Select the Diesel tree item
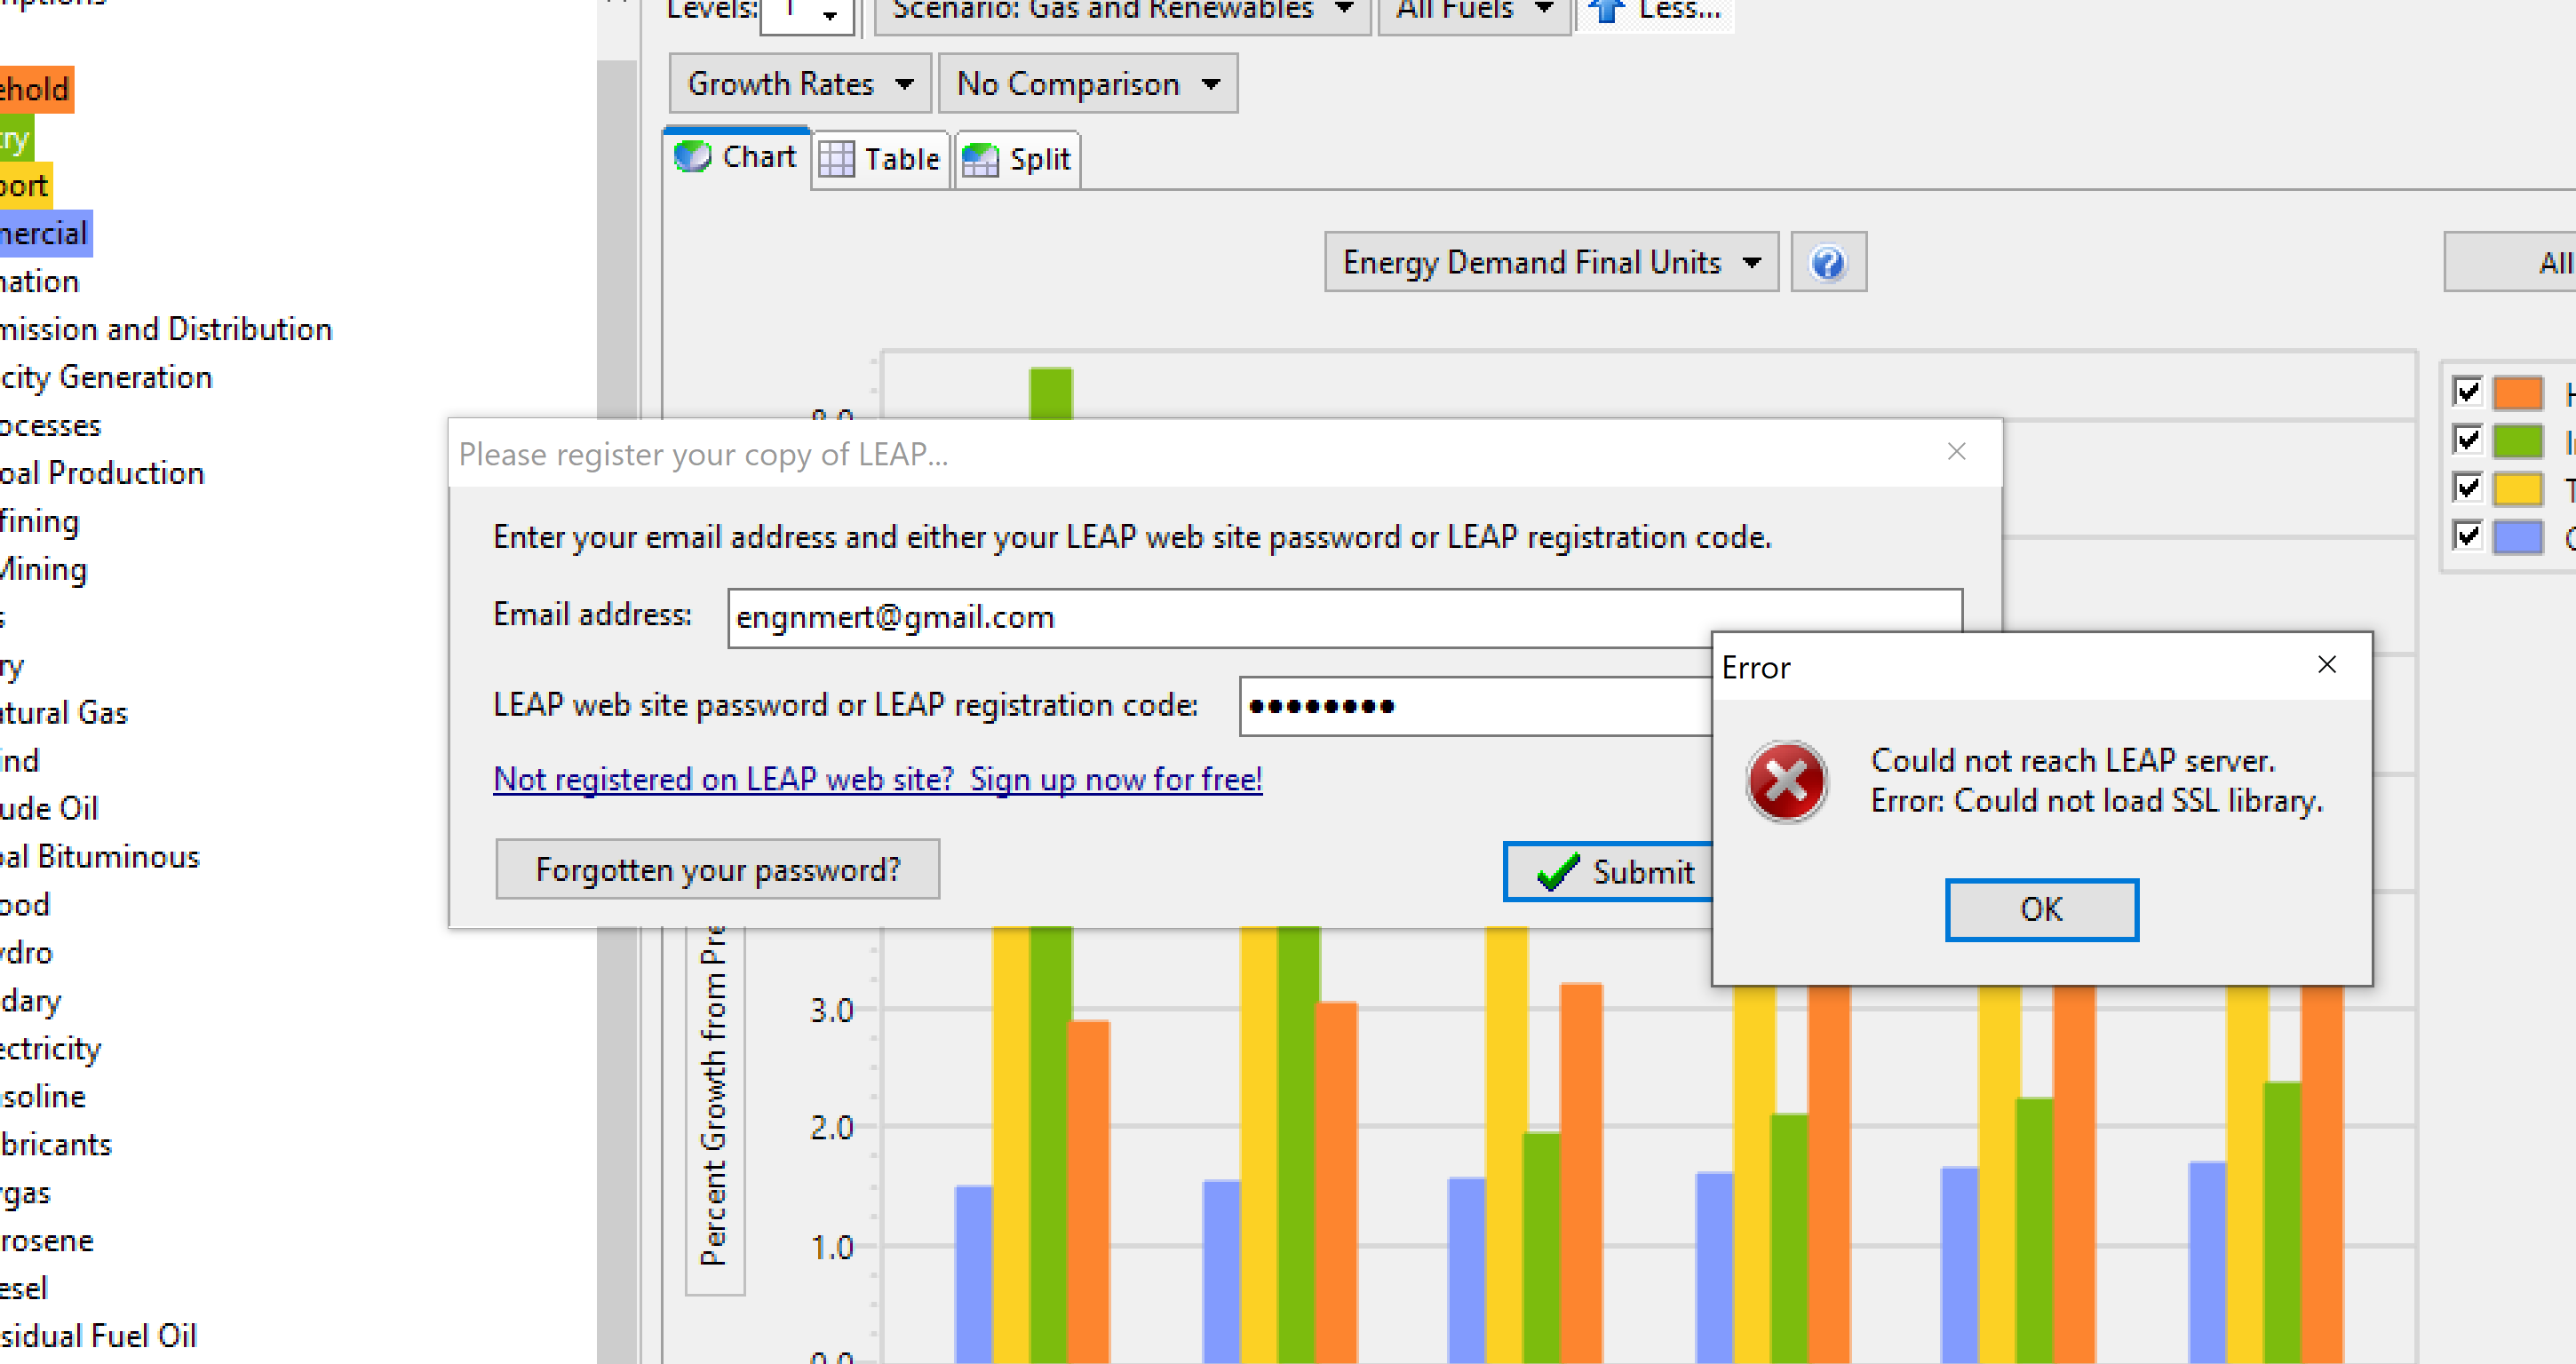Viewport: 2576px width, 1364px height. [24, 1288]
